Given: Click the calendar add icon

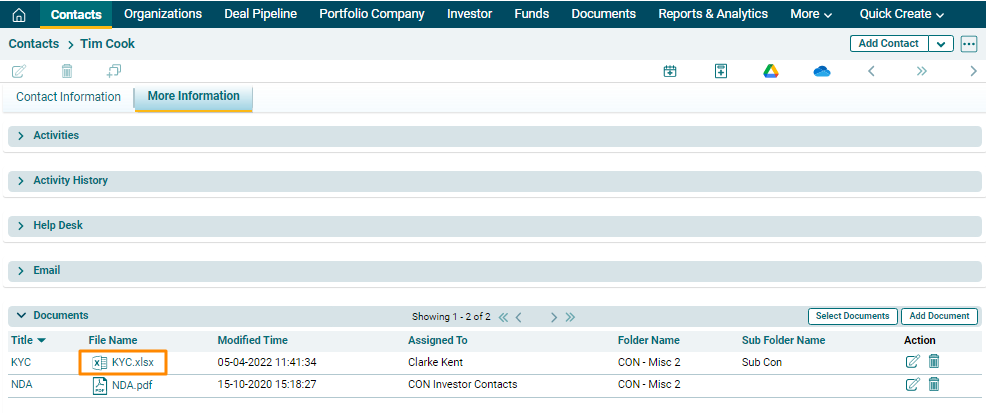Looking at the screenshot, I should [670, 71].
